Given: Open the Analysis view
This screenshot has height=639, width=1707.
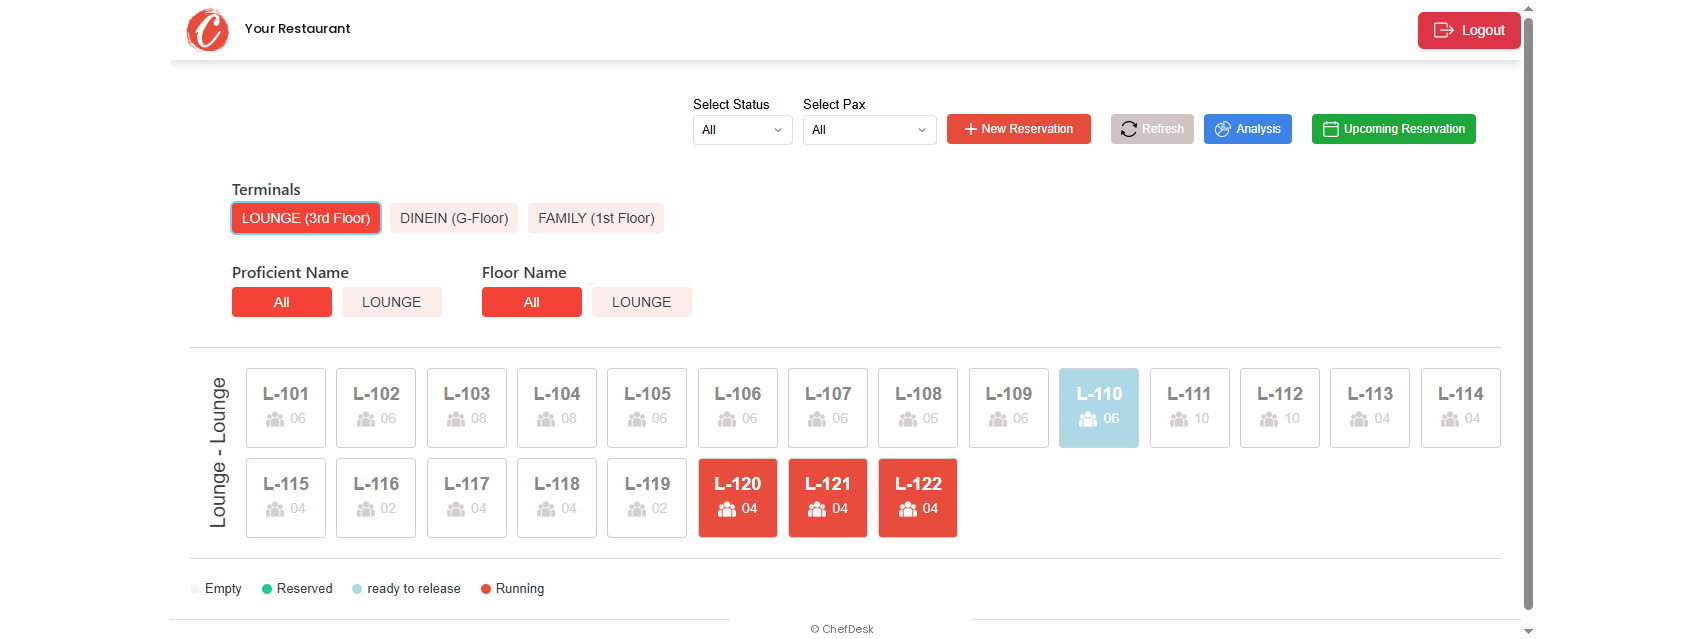Looking at the screenshot, I should [x=1248, y=129].
